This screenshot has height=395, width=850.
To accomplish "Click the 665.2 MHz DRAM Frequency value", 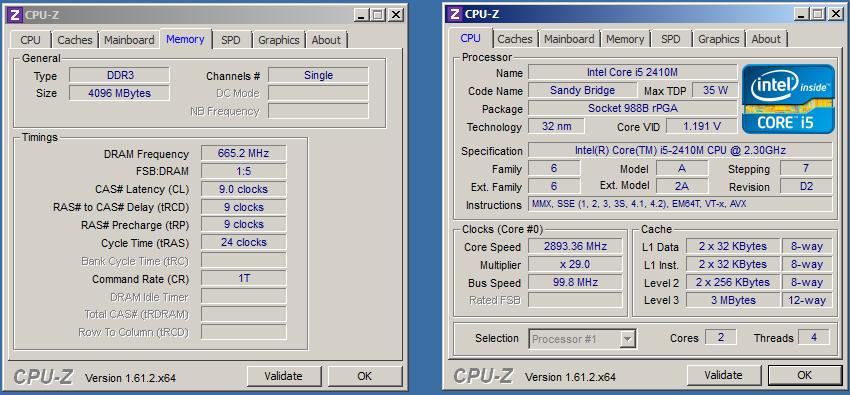I will click(x=243, y=153).
